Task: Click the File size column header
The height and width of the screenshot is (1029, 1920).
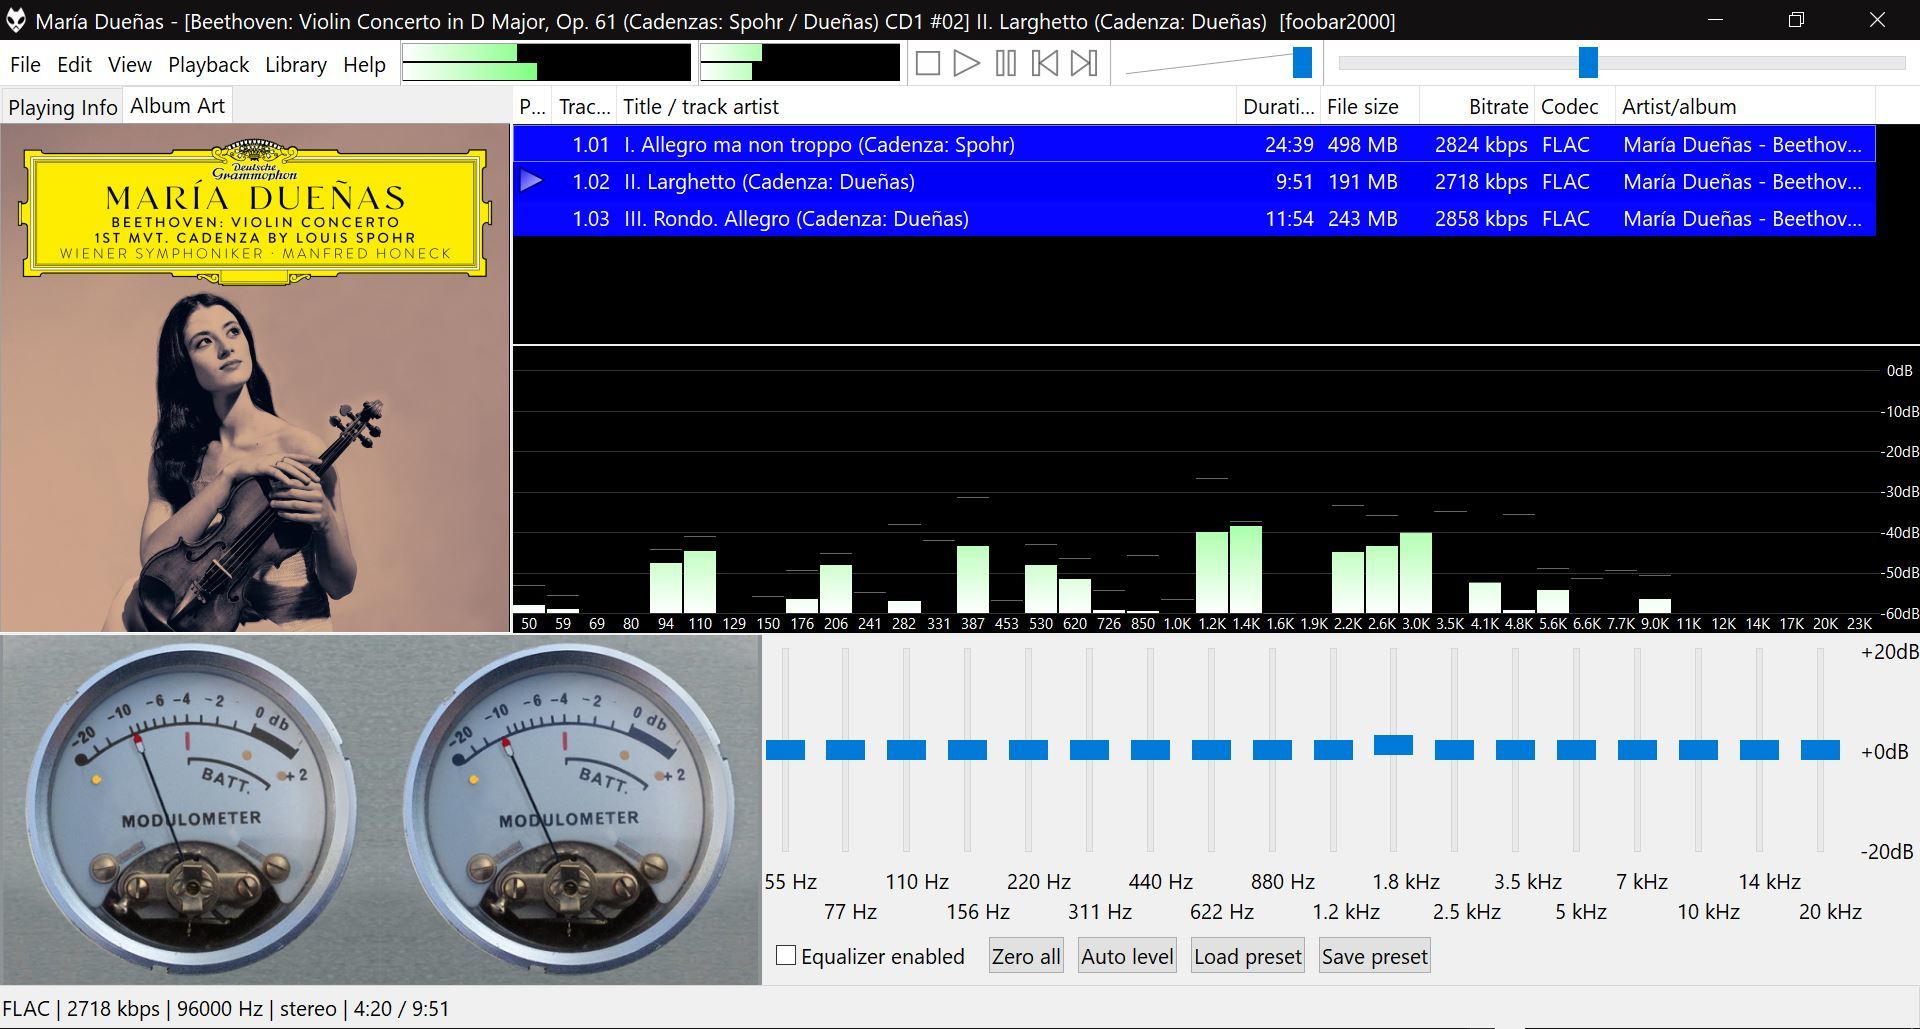Action: click(1370, 107)
